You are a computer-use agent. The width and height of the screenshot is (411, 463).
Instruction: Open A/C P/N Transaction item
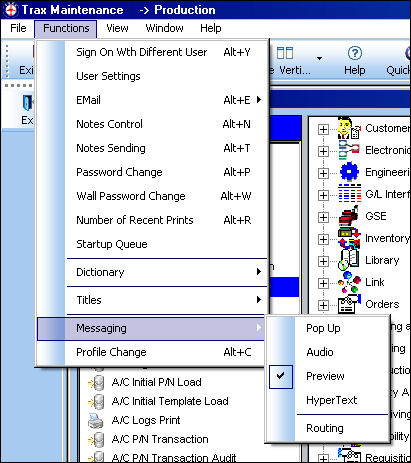tap(160, 440)
